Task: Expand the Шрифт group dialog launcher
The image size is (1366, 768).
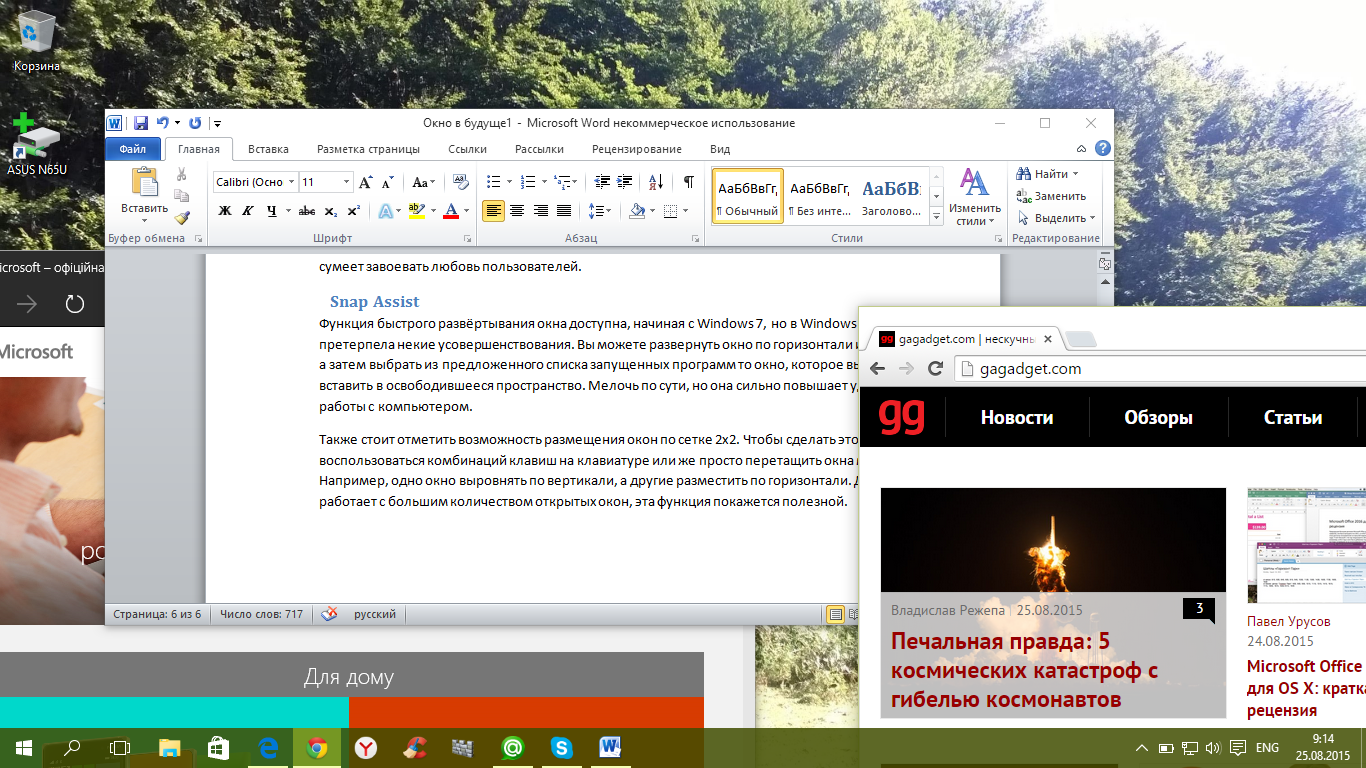Action: click(x=468, y=240)
